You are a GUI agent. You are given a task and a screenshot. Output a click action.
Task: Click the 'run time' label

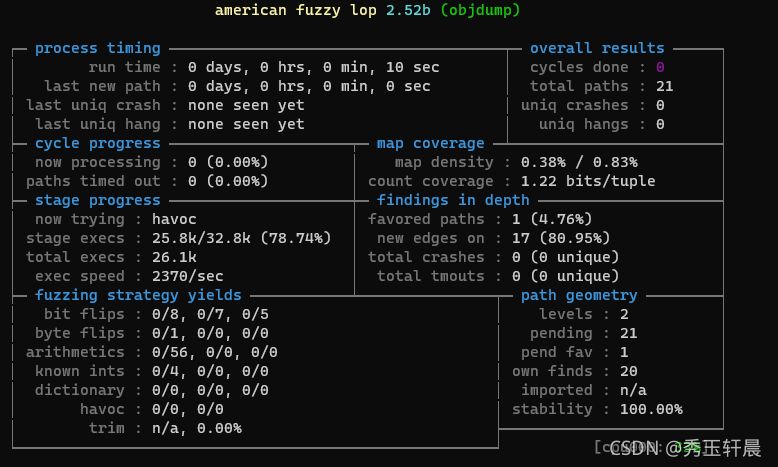(x=125, y=67)
